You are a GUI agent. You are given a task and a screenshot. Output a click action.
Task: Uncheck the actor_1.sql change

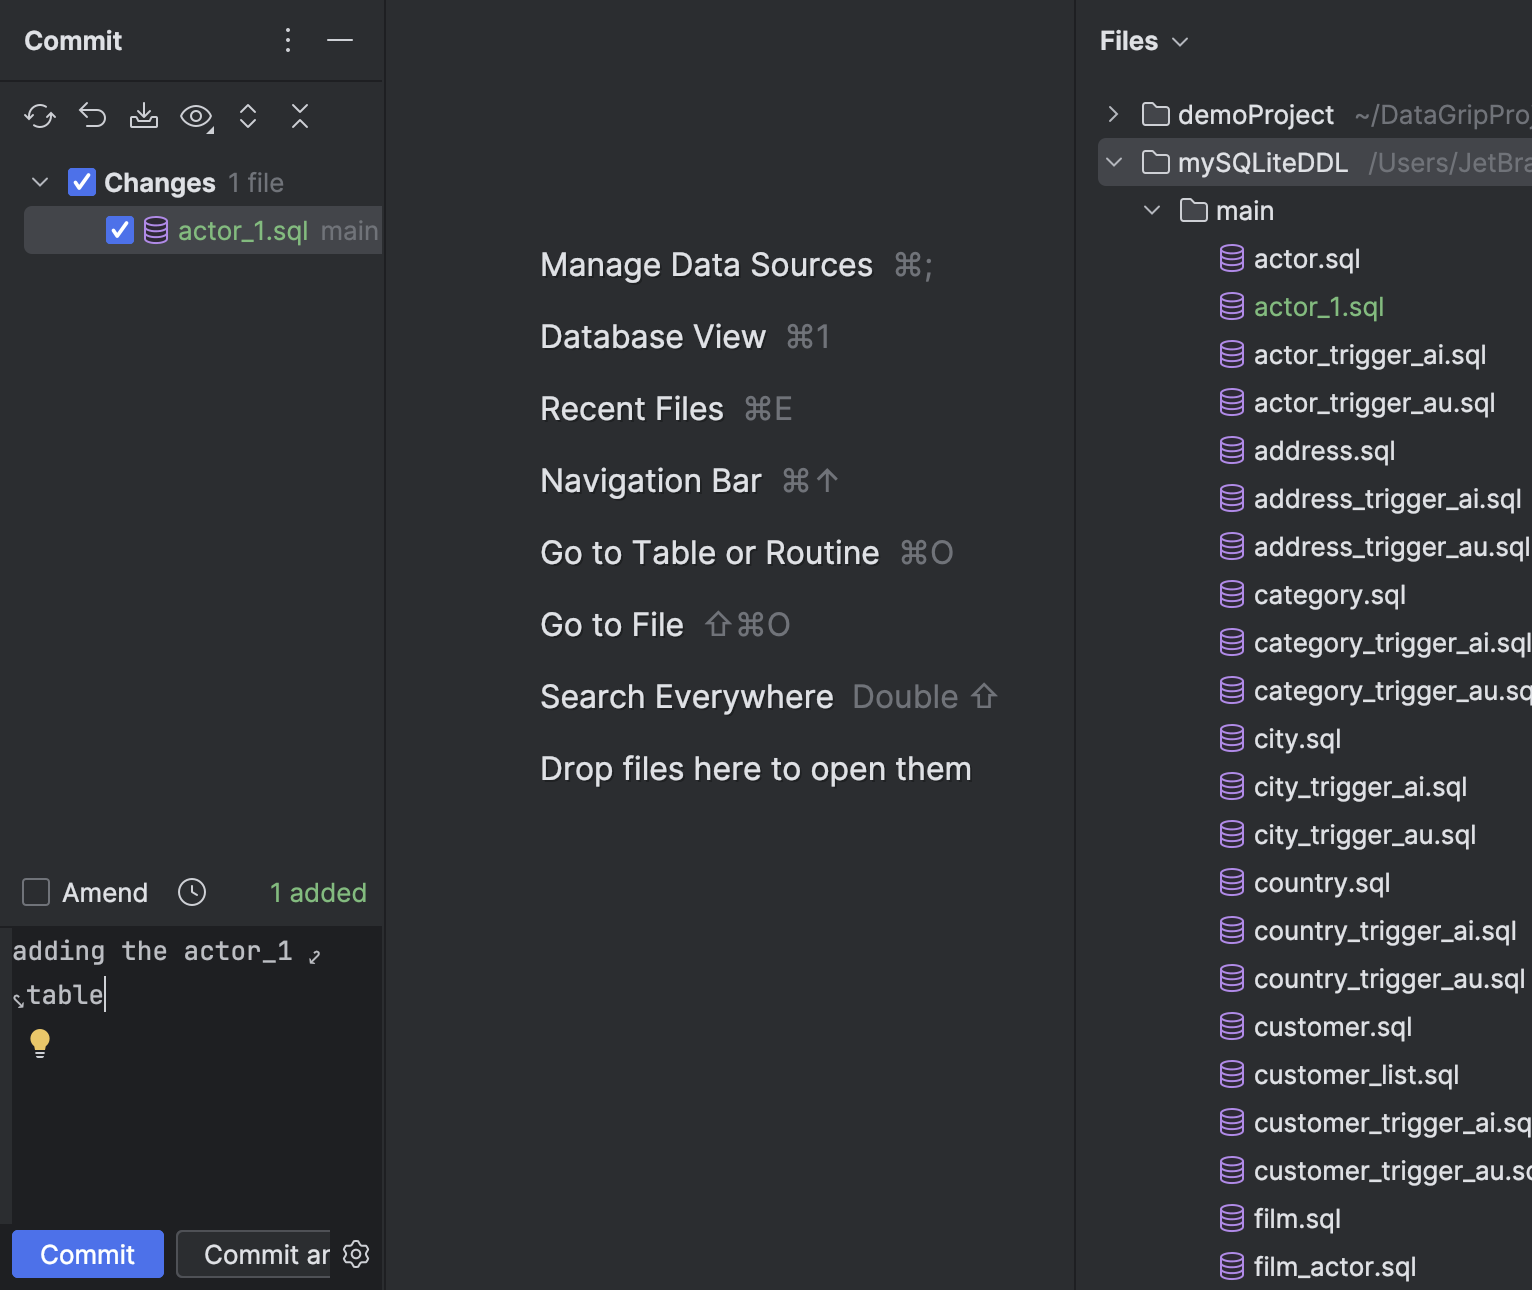coord(119,230)
